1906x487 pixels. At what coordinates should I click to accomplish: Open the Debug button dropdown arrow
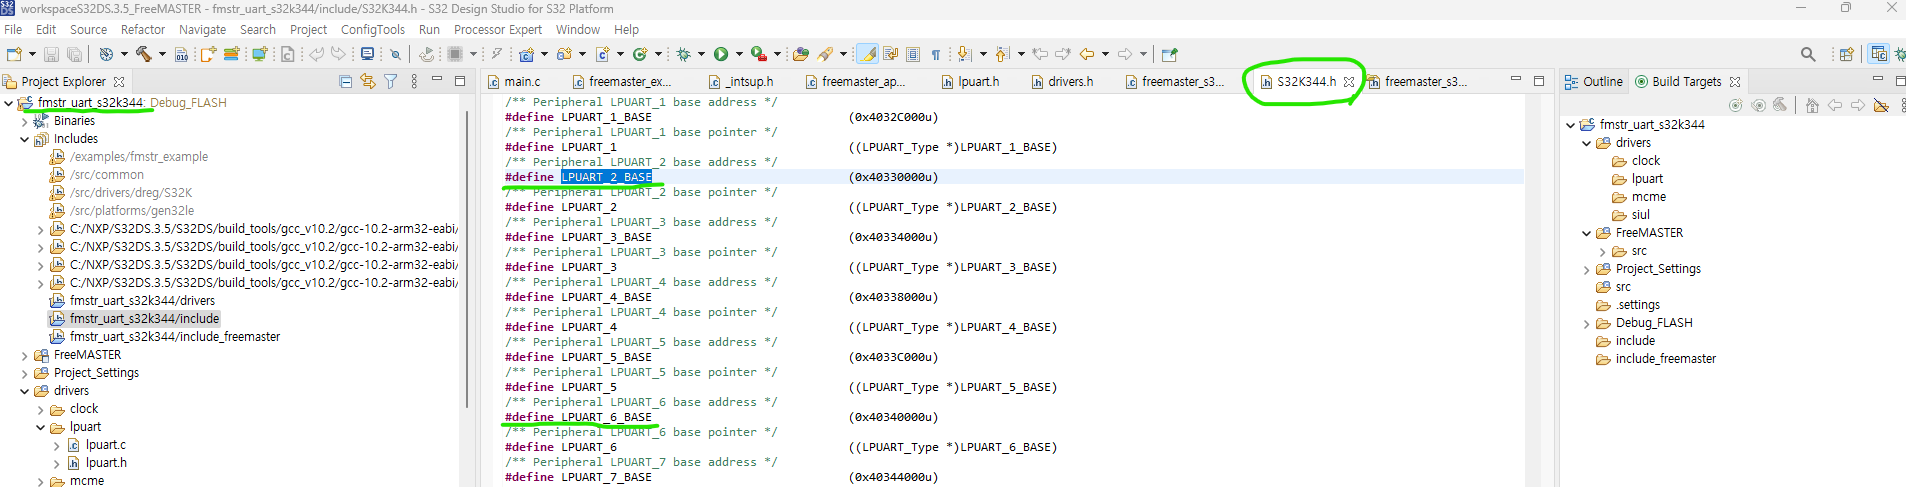[x=701, y=54]
